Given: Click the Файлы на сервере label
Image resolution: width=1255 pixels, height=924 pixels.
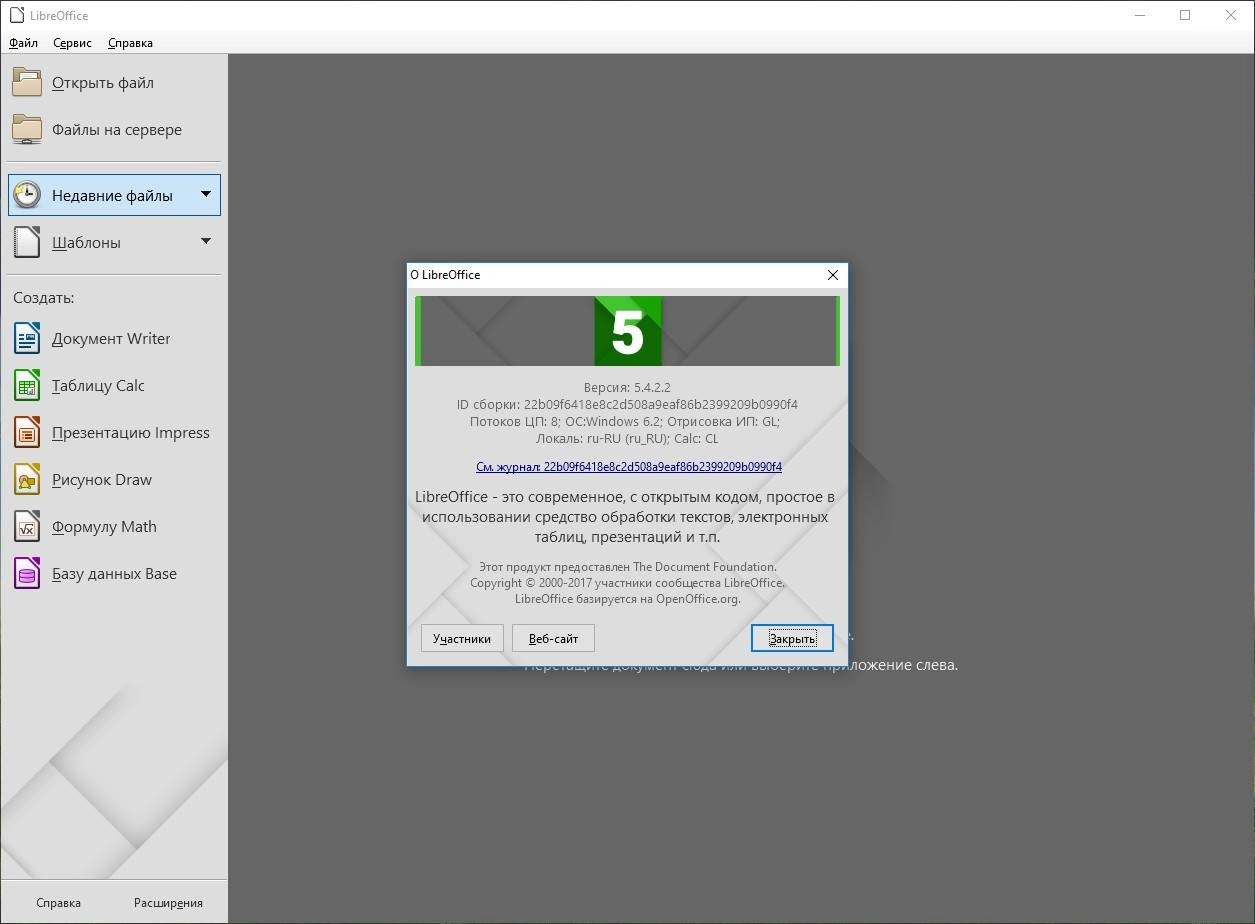Looking at the screenshot, I should tap(117, 130).
